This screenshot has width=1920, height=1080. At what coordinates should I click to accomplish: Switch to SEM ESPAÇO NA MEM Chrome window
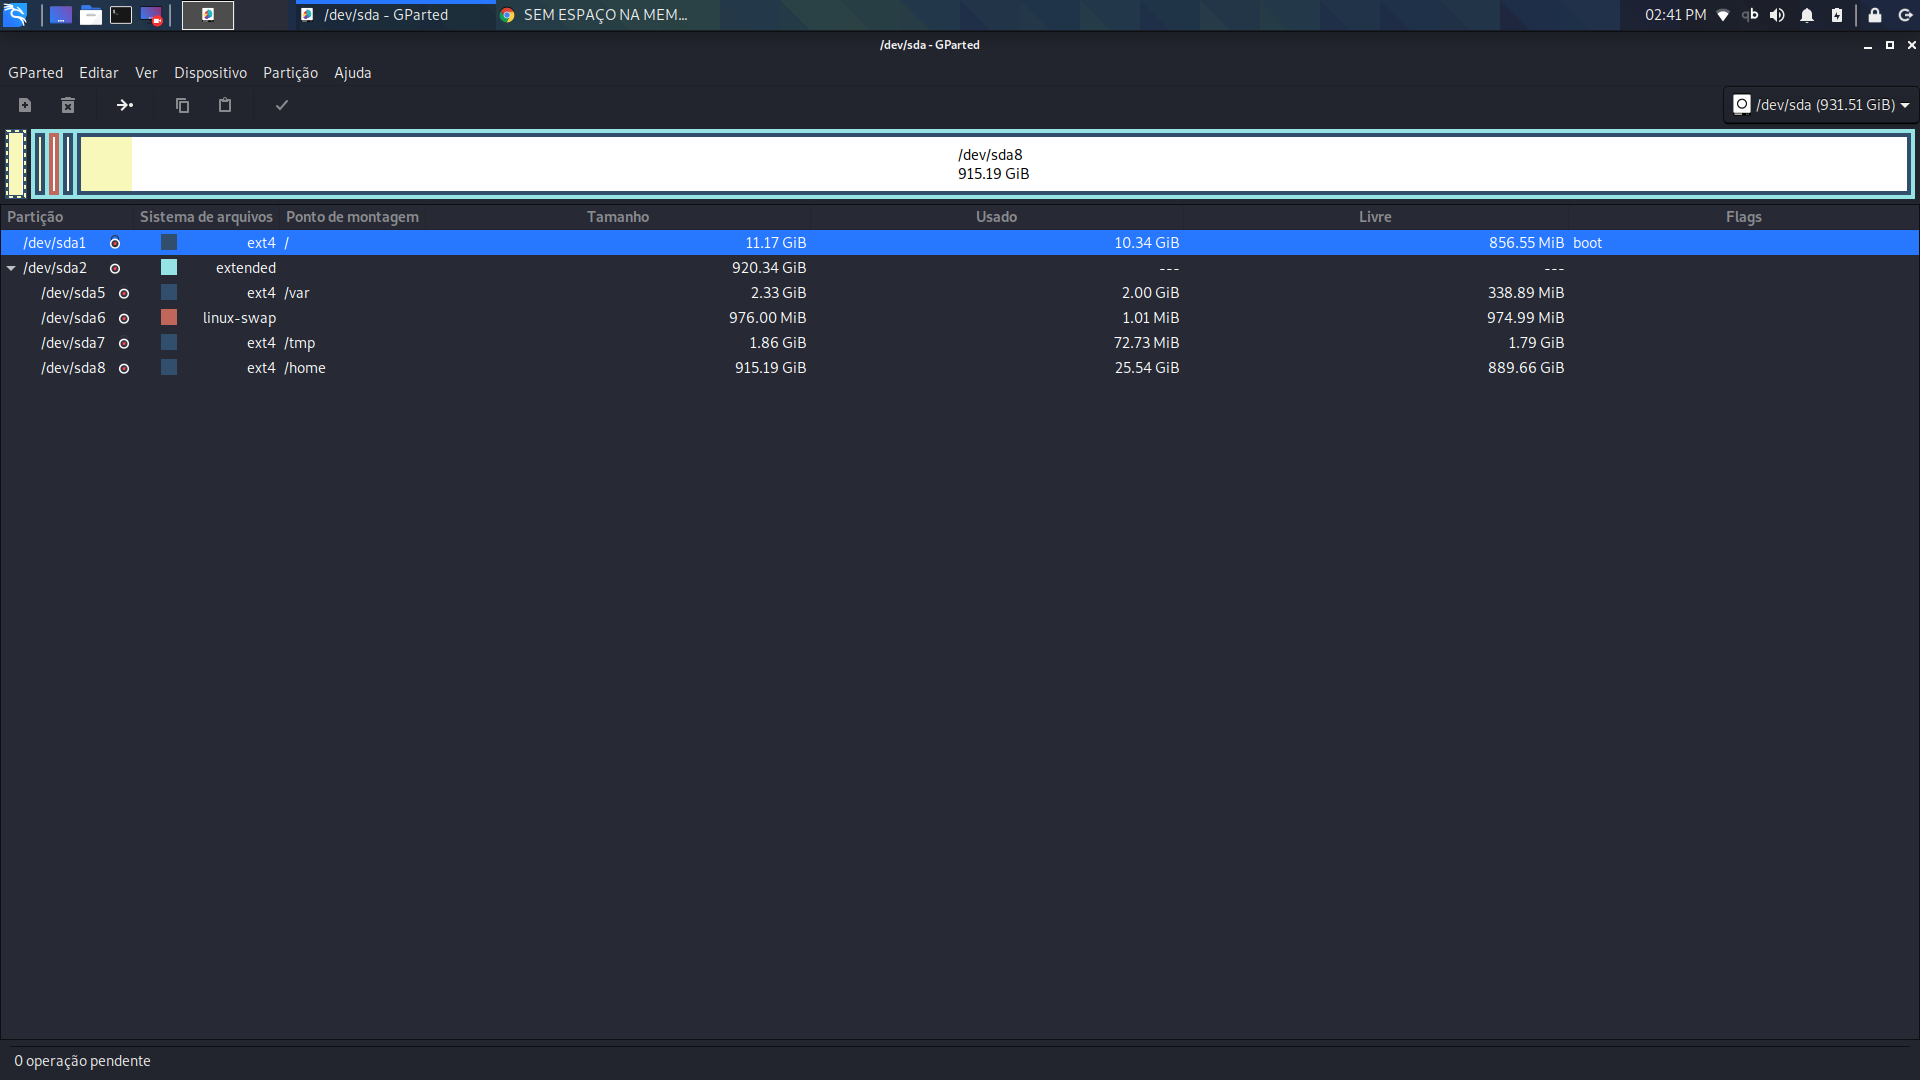(596, 15)
